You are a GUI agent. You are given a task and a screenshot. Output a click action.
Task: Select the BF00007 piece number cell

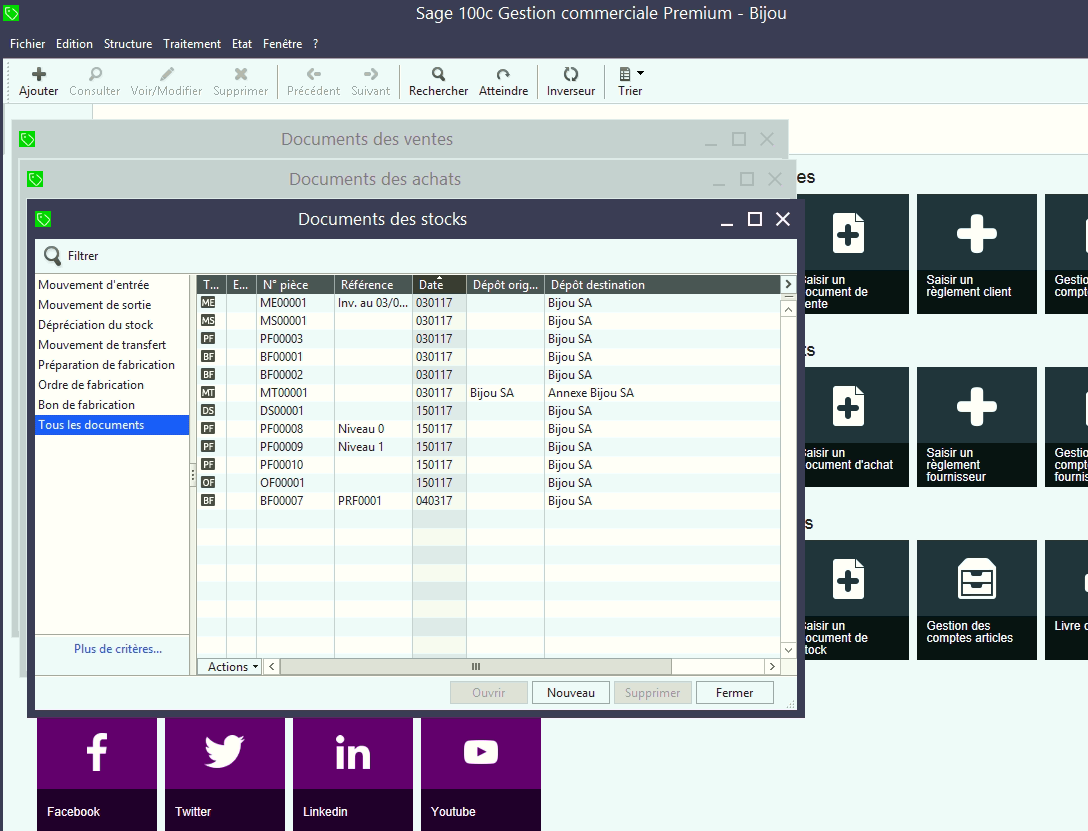[296, 501]
